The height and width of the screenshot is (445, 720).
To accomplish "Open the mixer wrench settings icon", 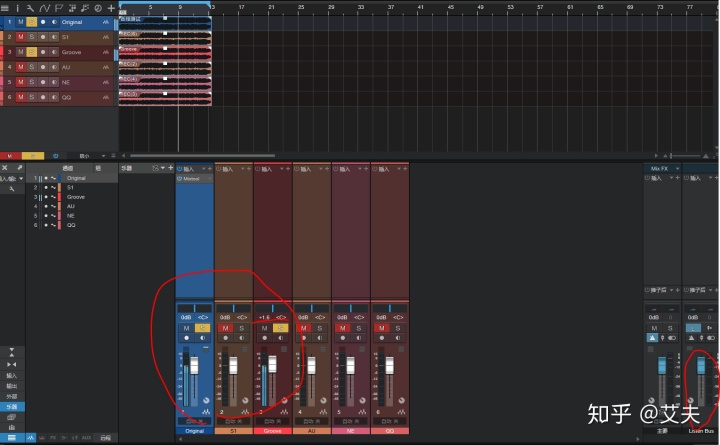I will (x=11, y=188).
